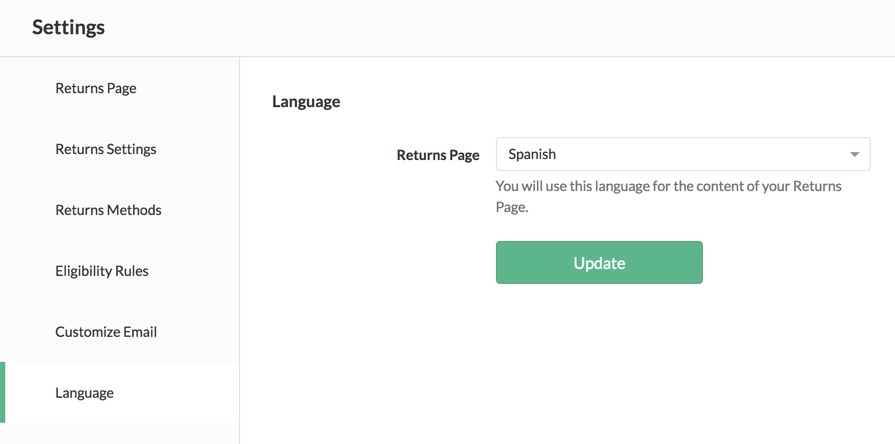This screenshot has height=444, width=895.
Task: Click the Settings page title
Action: [x=68, y=27]
